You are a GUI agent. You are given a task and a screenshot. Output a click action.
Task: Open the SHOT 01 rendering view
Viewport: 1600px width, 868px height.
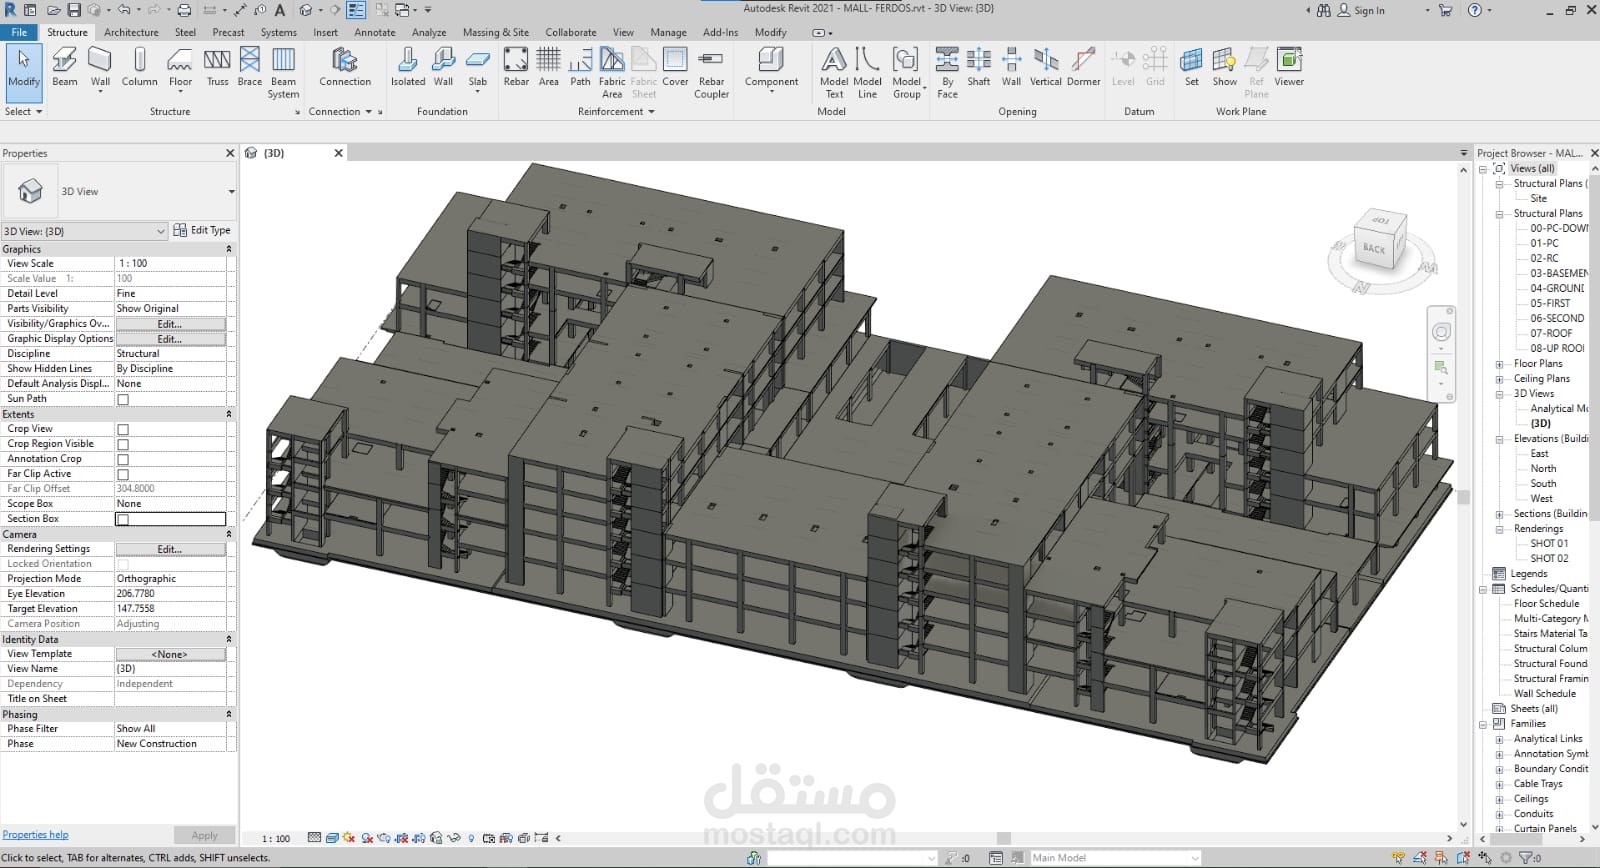[x=1549, y=544]
